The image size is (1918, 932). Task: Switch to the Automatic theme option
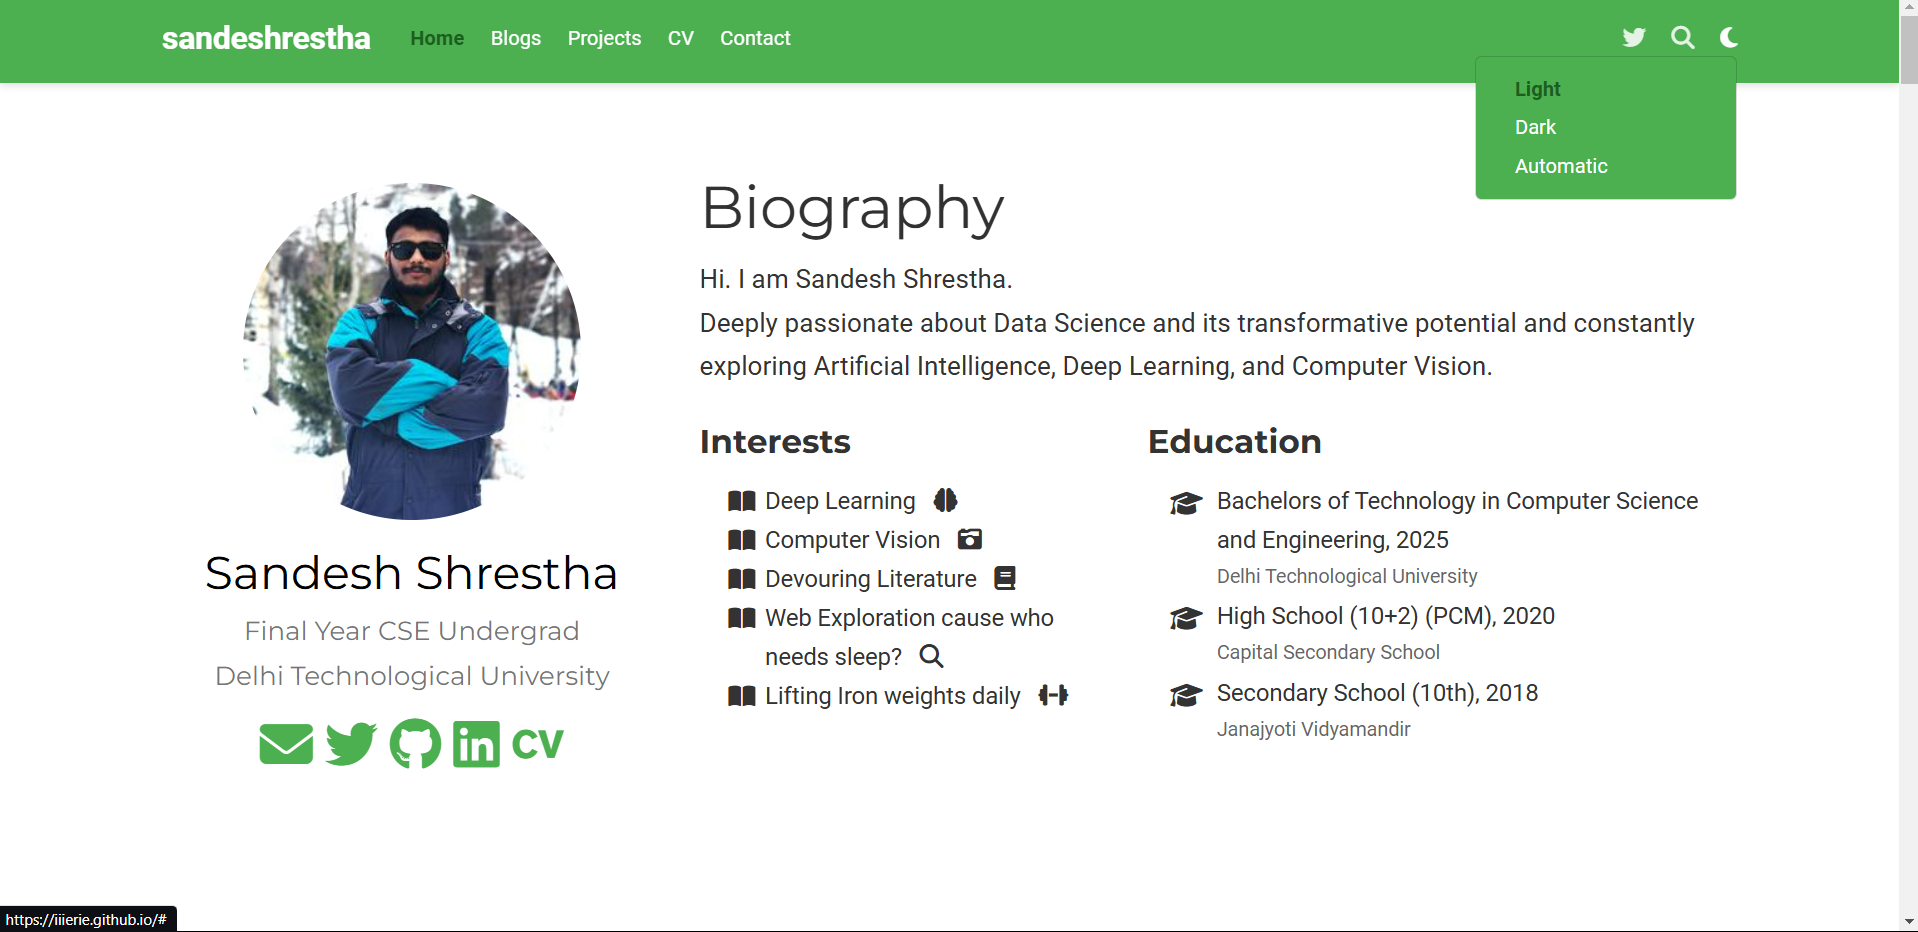point(1560,166)
